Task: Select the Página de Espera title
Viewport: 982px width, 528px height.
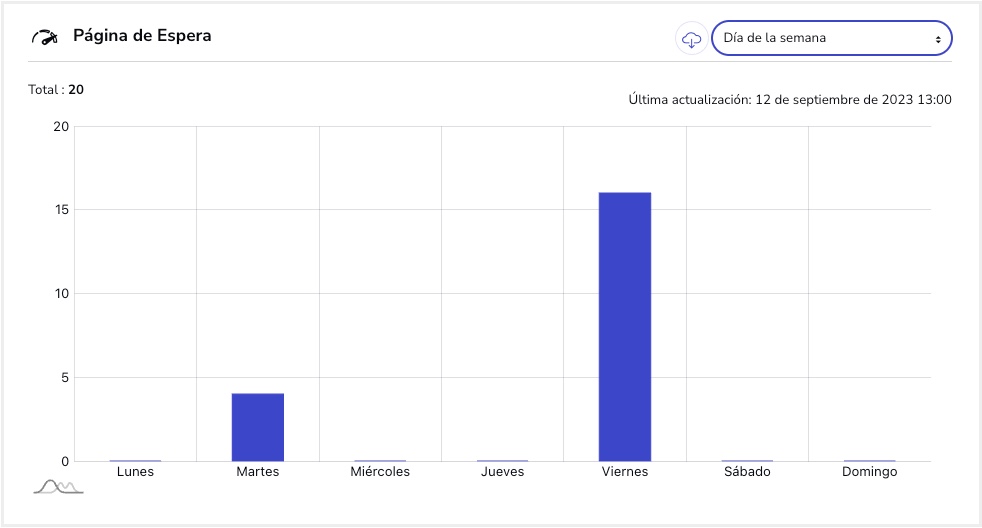Action: pyautogui.click(x=142, y=36)
